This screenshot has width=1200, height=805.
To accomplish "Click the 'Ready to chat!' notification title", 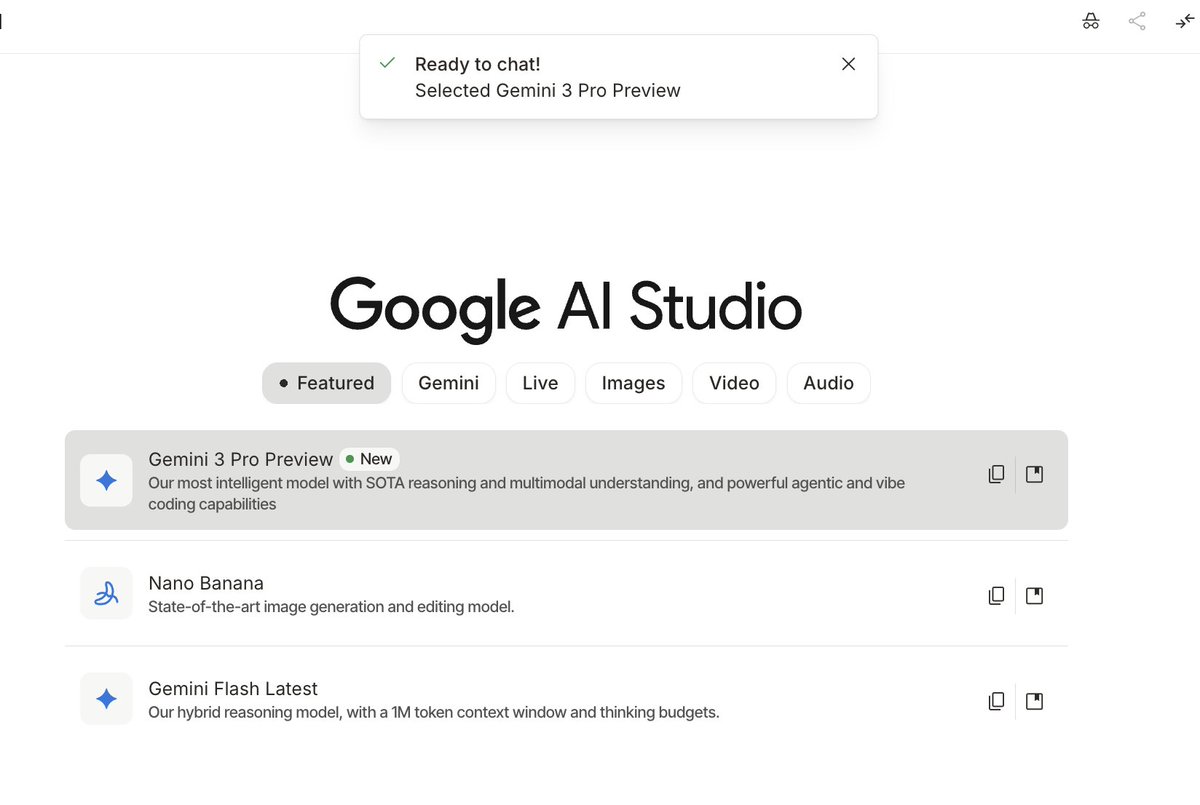I will tap(478, 64).
